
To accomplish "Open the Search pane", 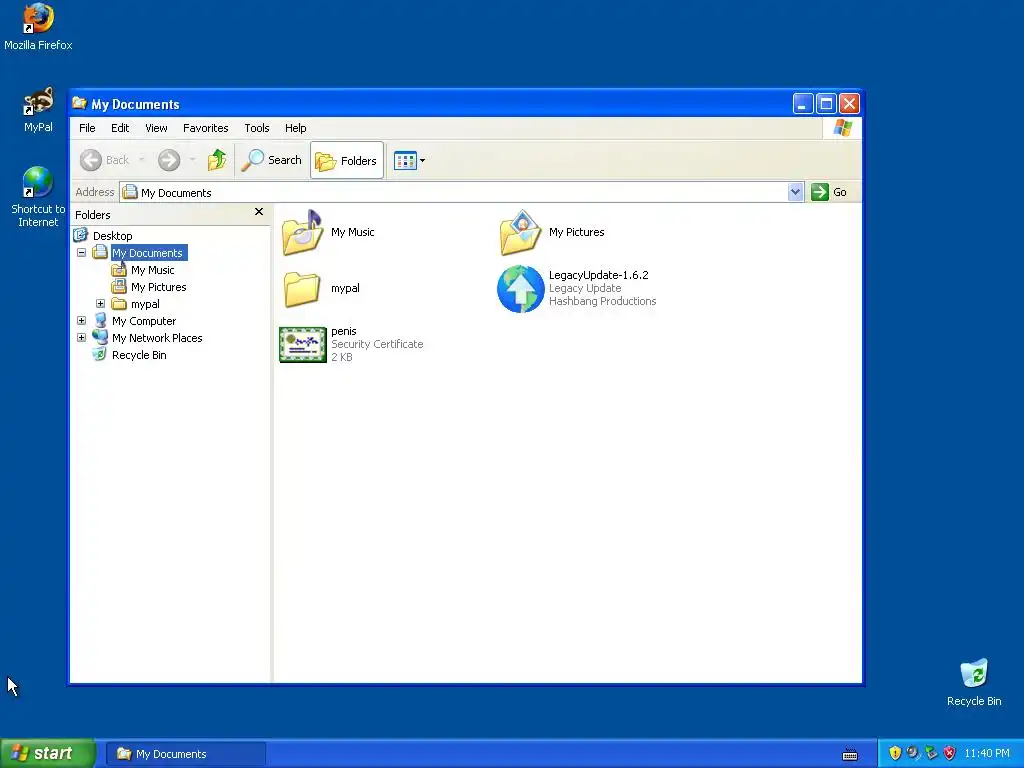I will [x=272, y=160].
